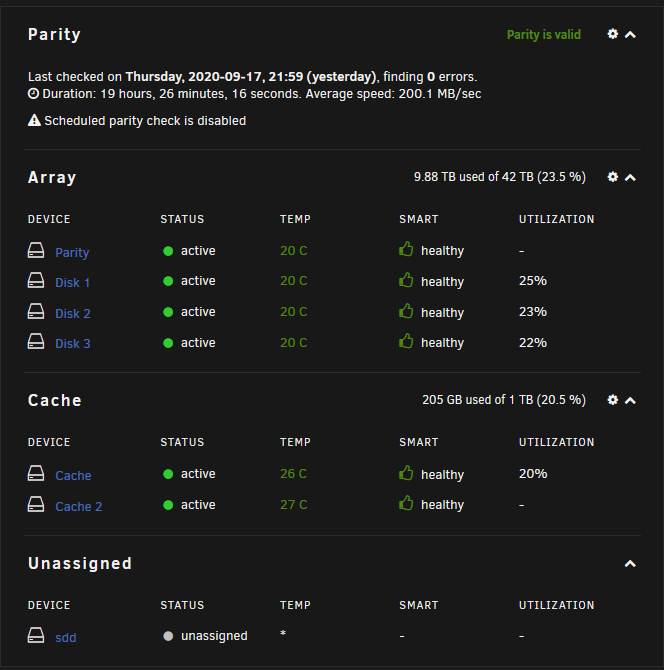Viewport: 664px width, 670px height.
Task: Click the green status dot for Parity
Action: click(168, 251)
